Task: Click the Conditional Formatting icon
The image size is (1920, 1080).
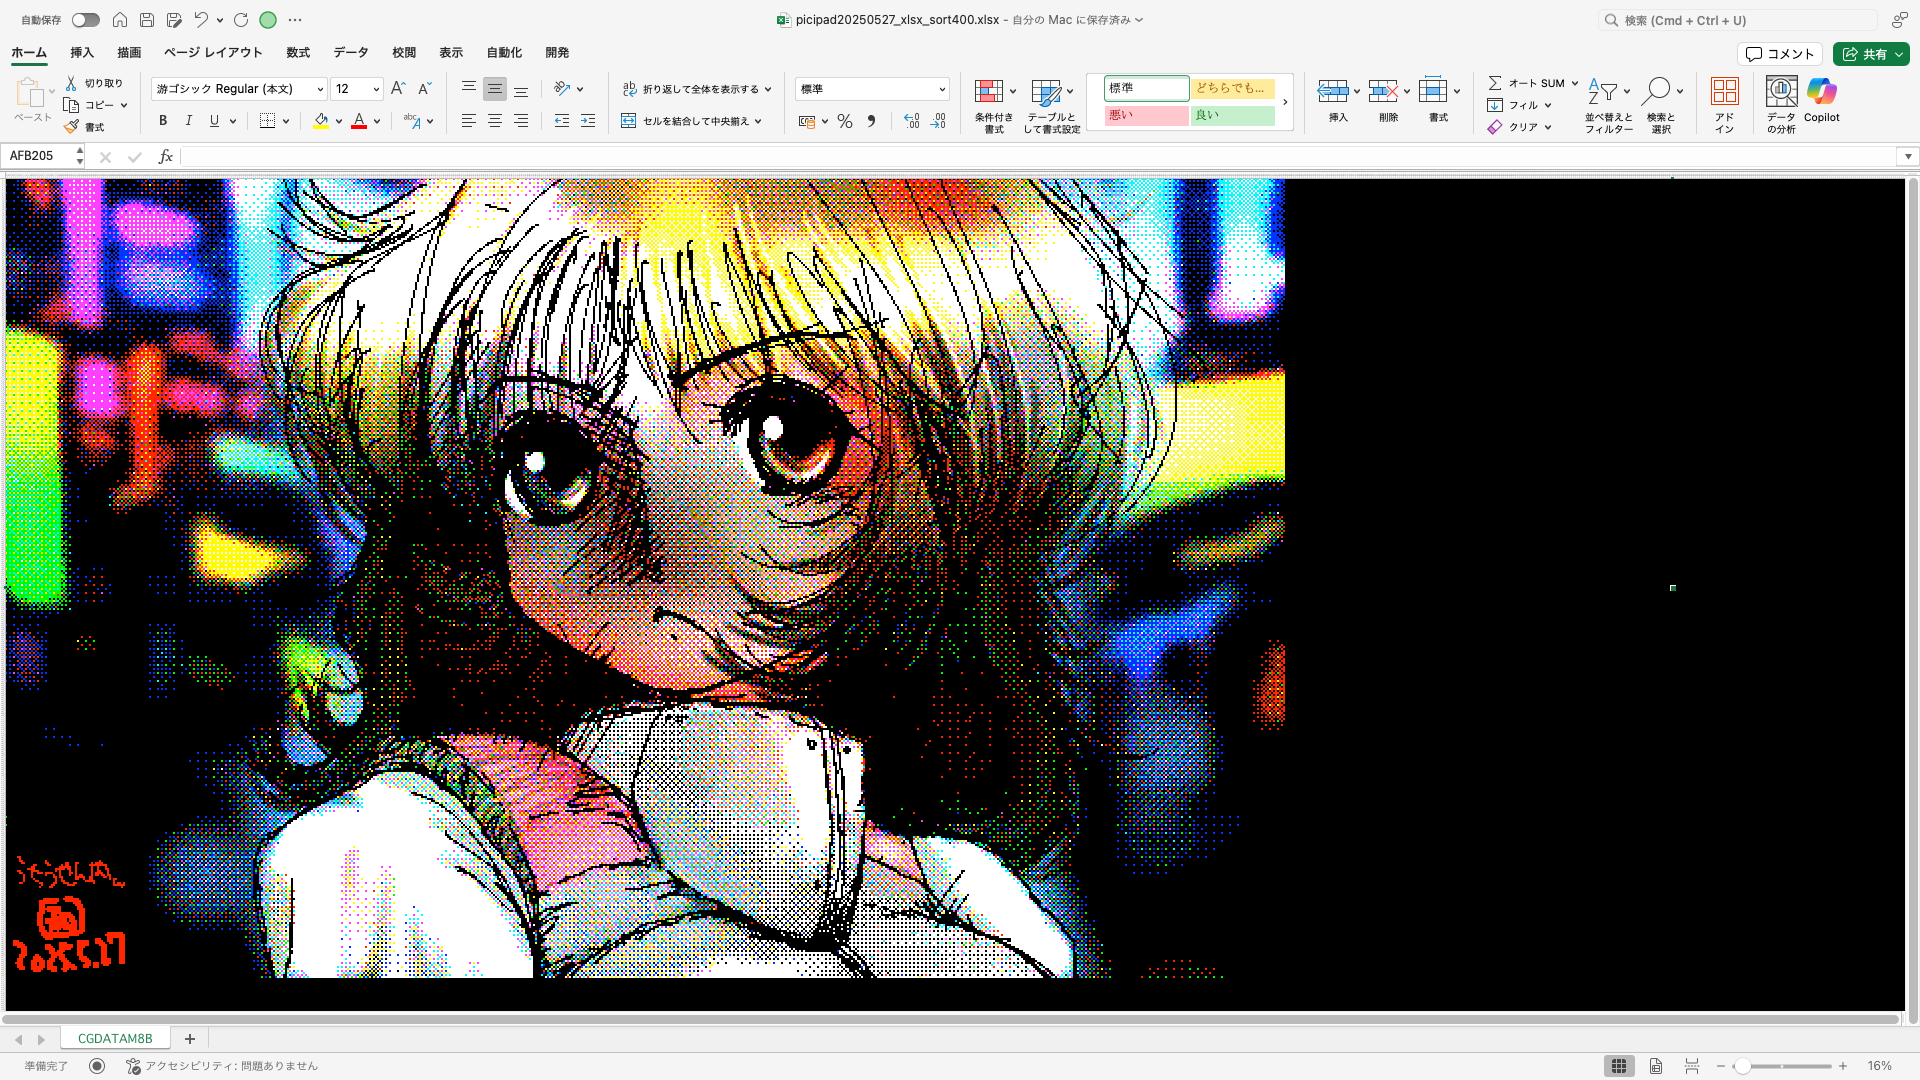Action: [989, 92]
